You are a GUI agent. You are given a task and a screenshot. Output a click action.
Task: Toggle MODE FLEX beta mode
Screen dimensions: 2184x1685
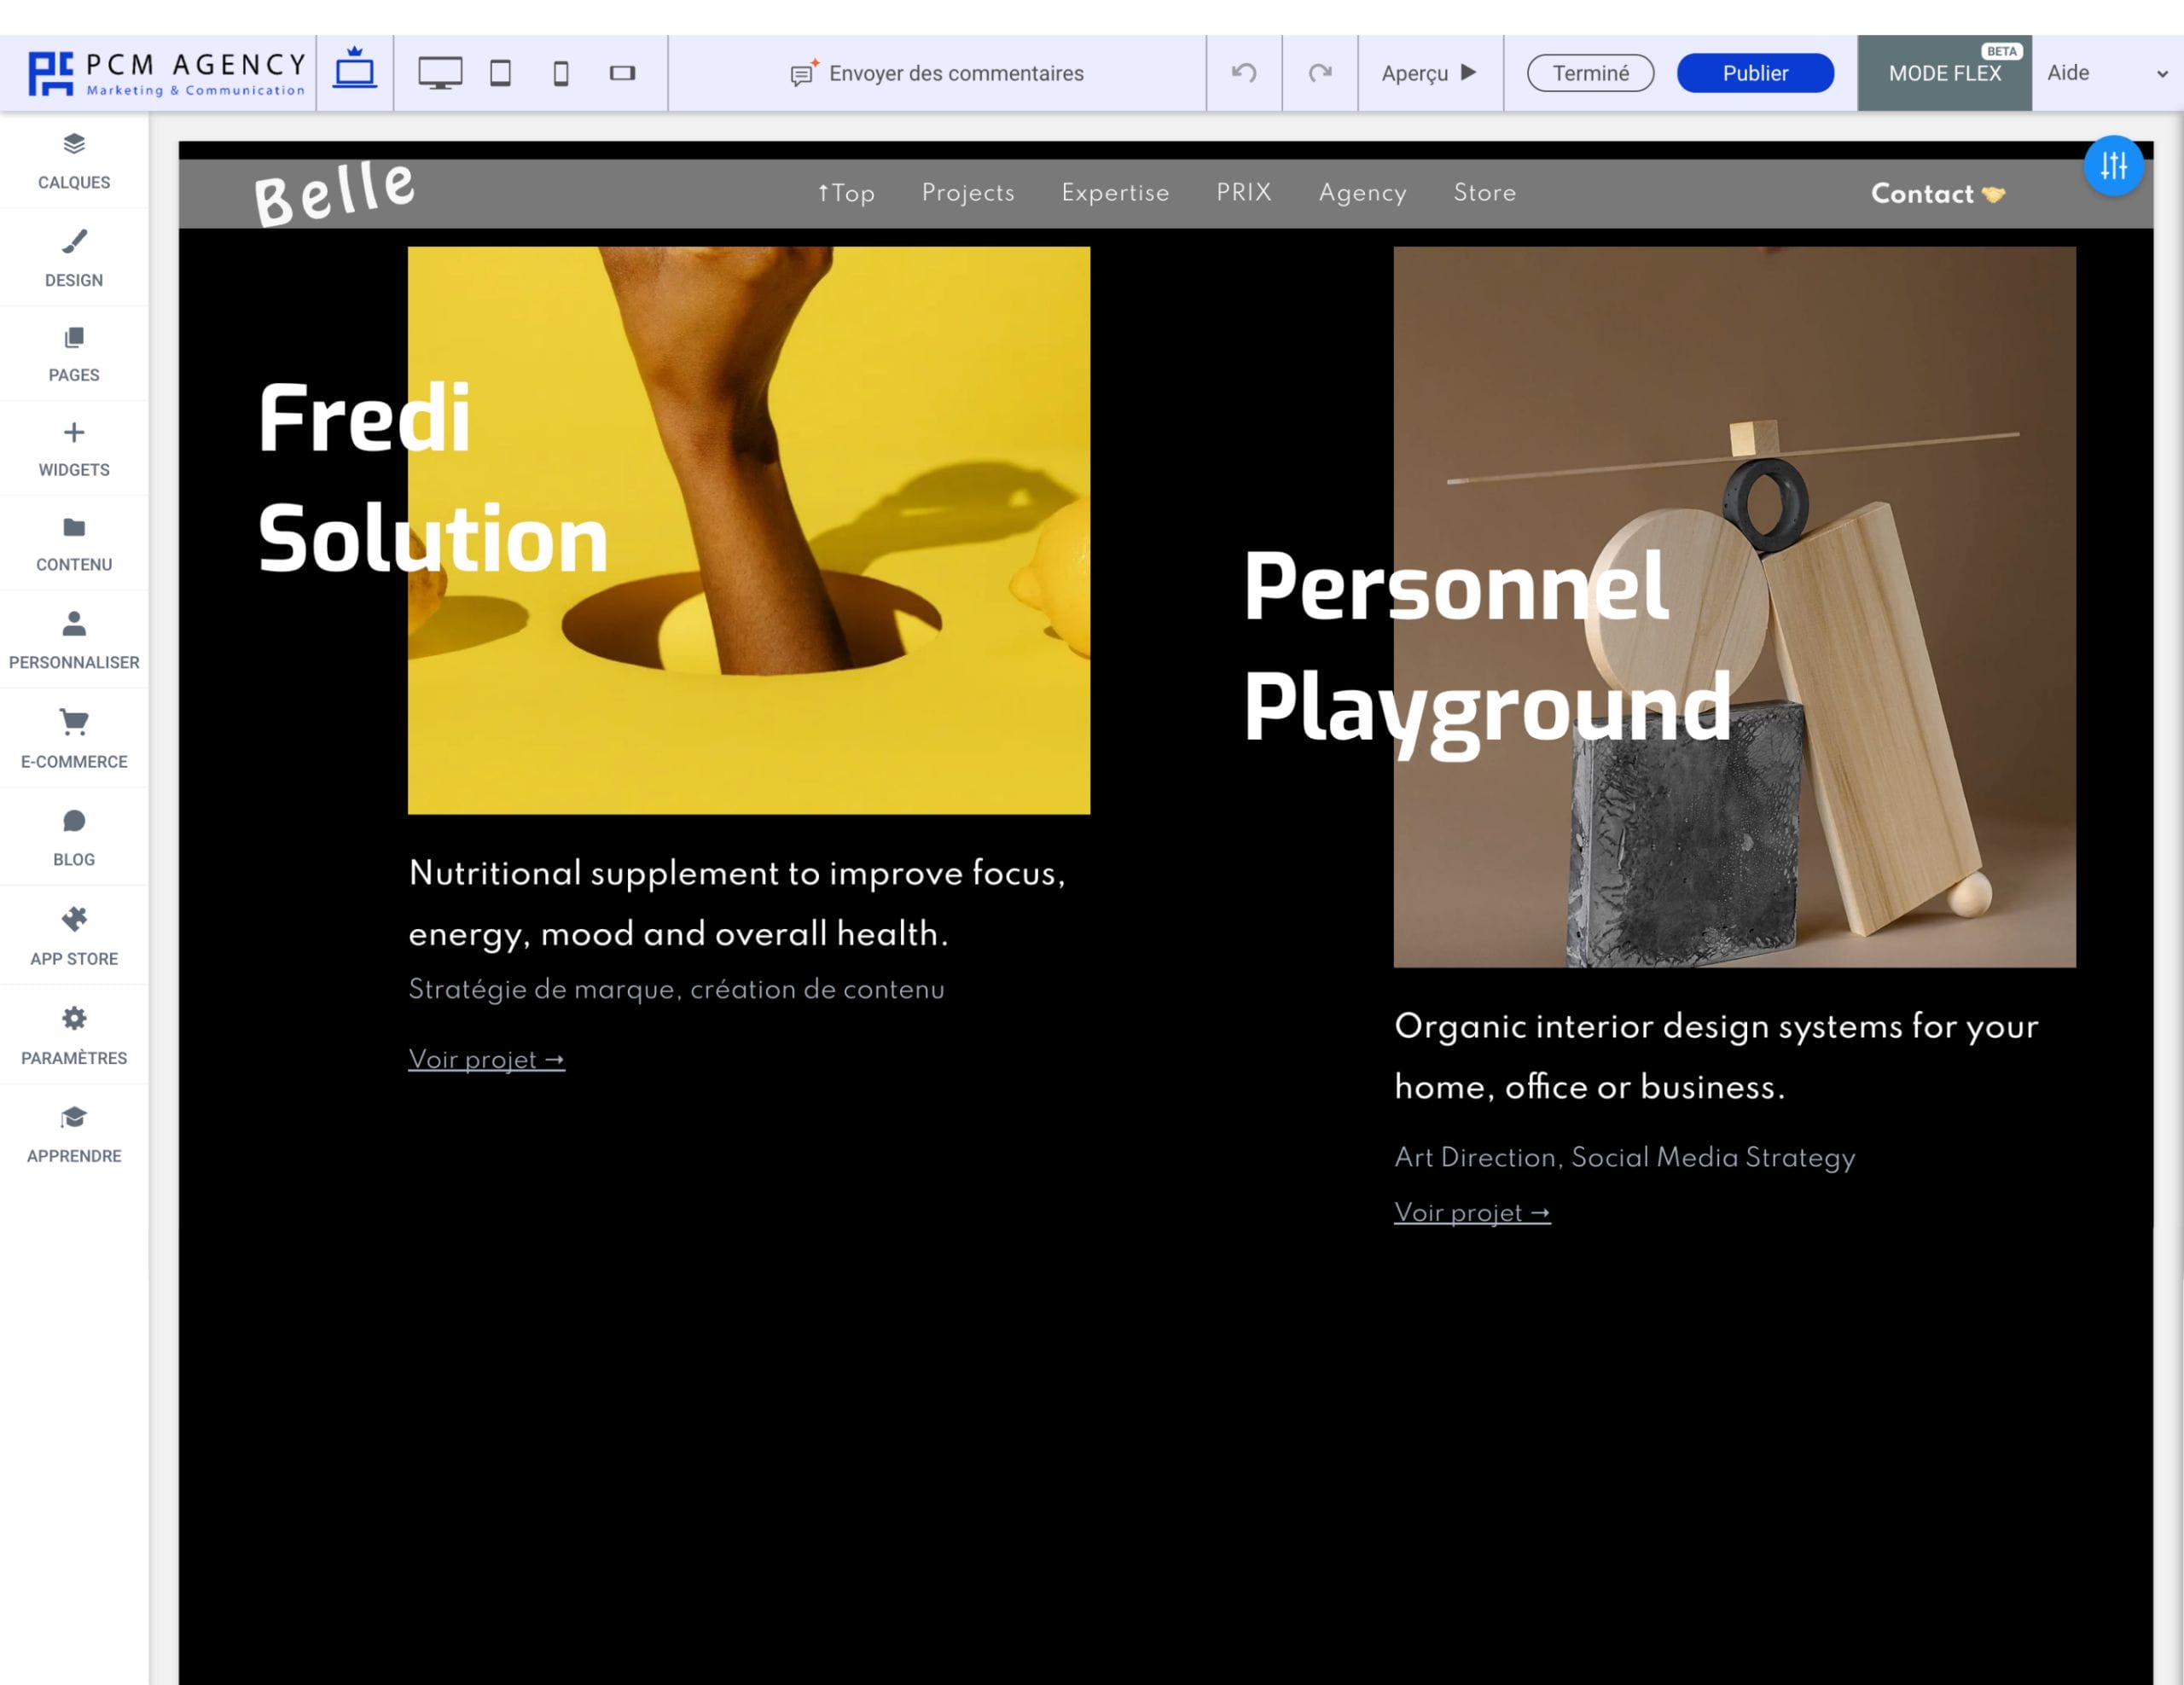coord(1944,73)
